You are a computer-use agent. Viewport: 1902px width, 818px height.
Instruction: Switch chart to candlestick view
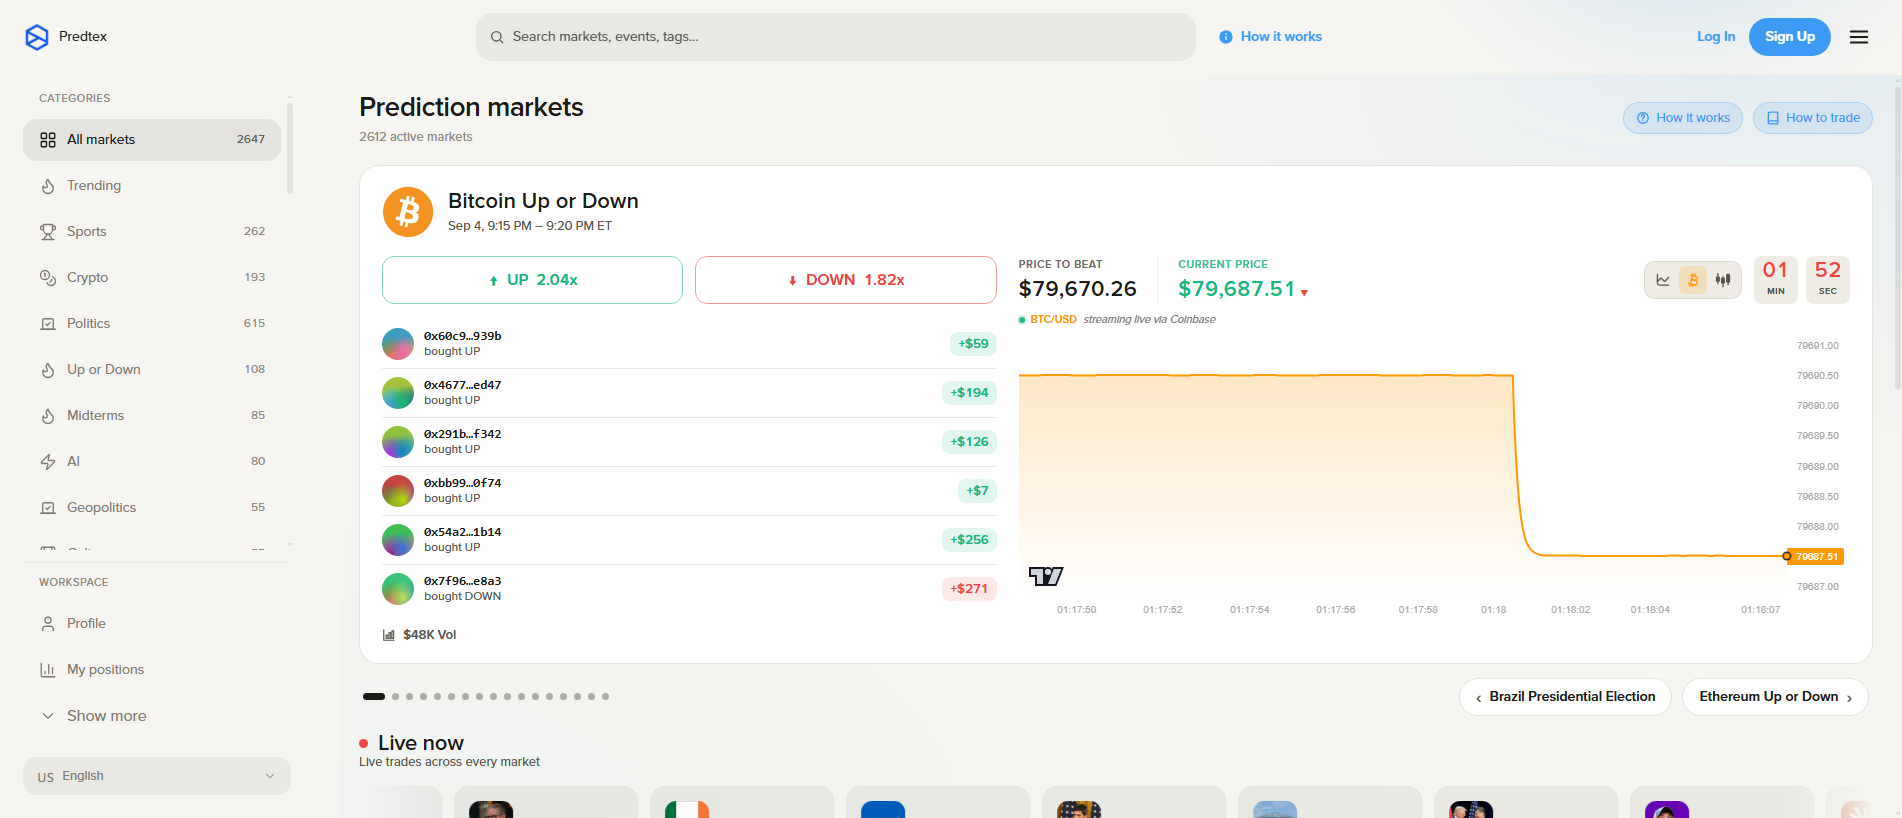(1723, 280)
